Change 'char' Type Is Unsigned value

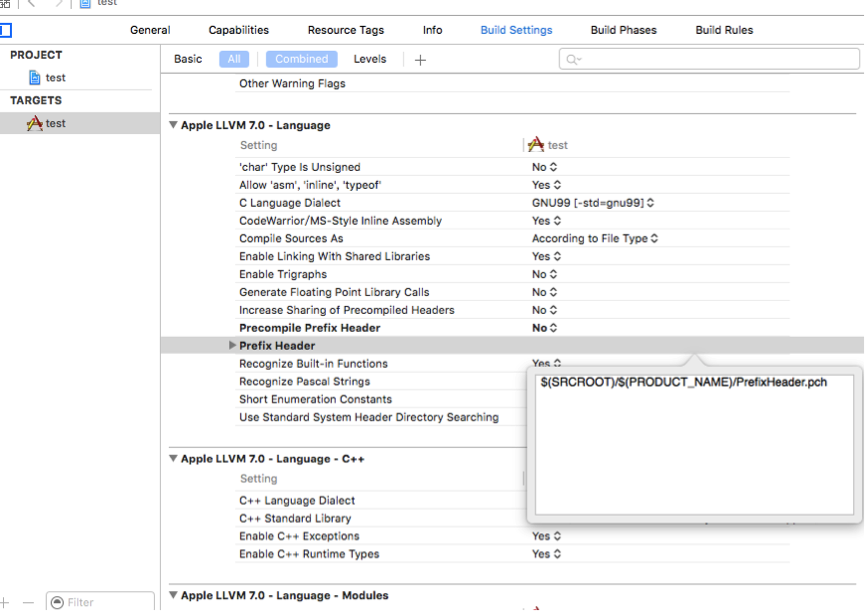coord(544,167)
